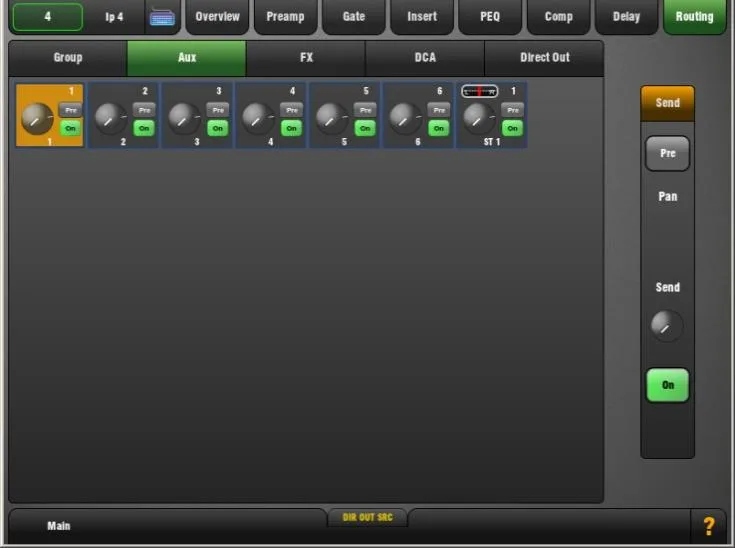Open the Preamp tab

coord(285,17)
